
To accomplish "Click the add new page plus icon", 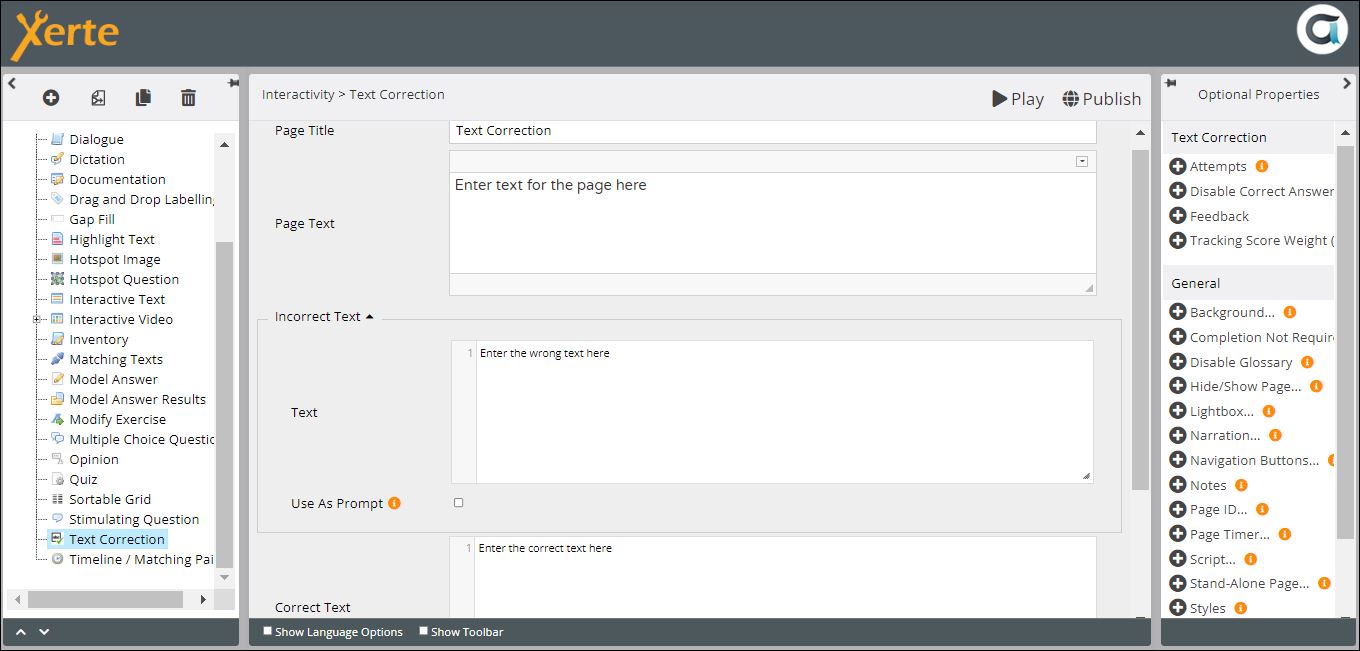I will 51,97.
